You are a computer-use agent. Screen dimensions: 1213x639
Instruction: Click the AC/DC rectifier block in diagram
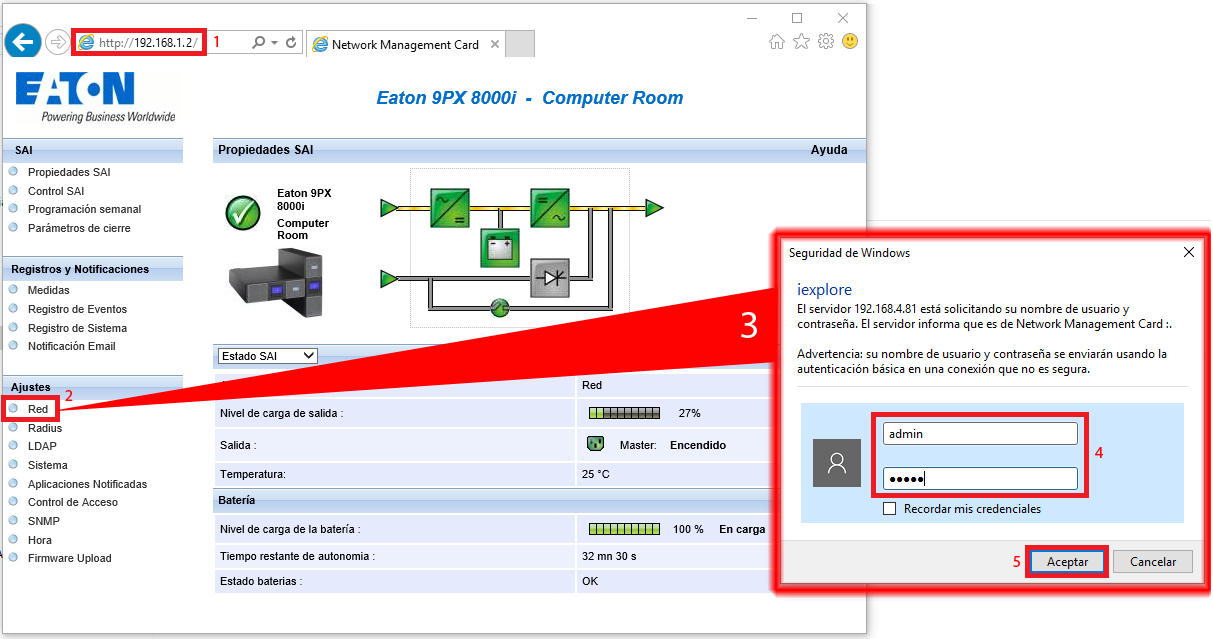(x=450, y=208)
